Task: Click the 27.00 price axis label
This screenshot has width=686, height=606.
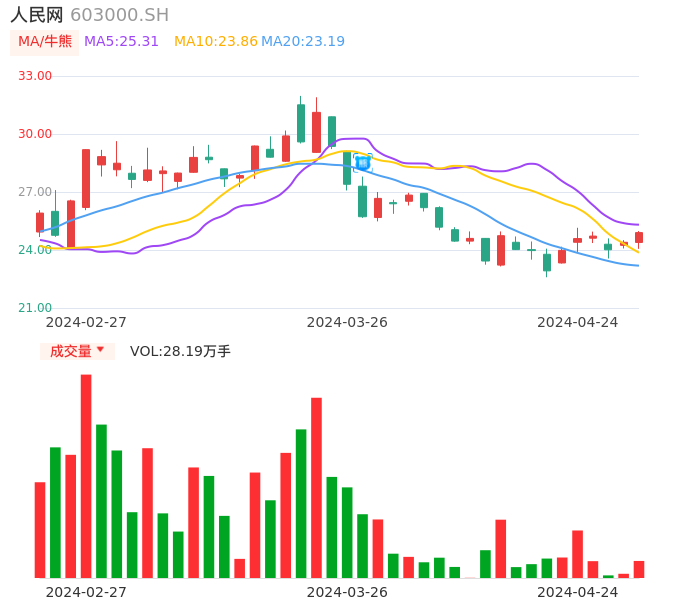Action: click(36, 192)
